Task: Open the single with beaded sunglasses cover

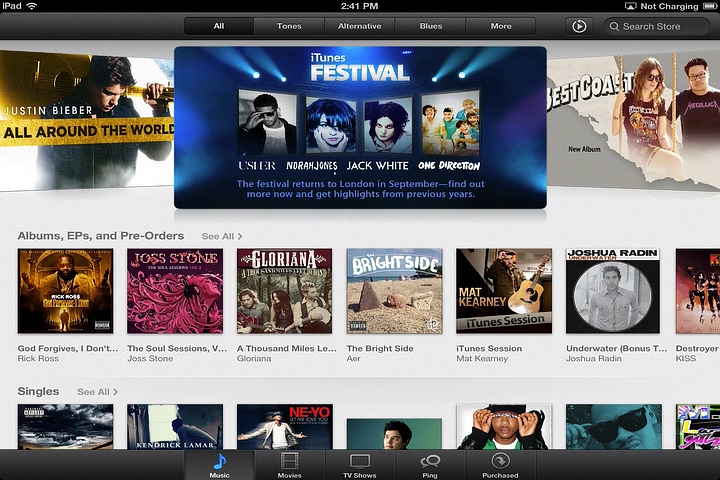Action: (x=504, y=427)
